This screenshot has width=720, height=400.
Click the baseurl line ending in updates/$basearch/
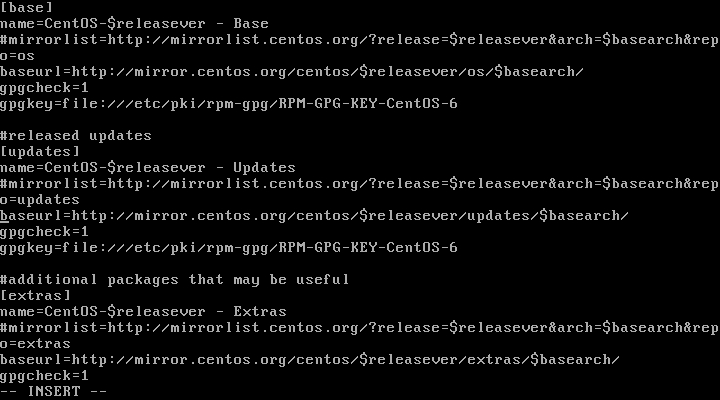point(314,215)
